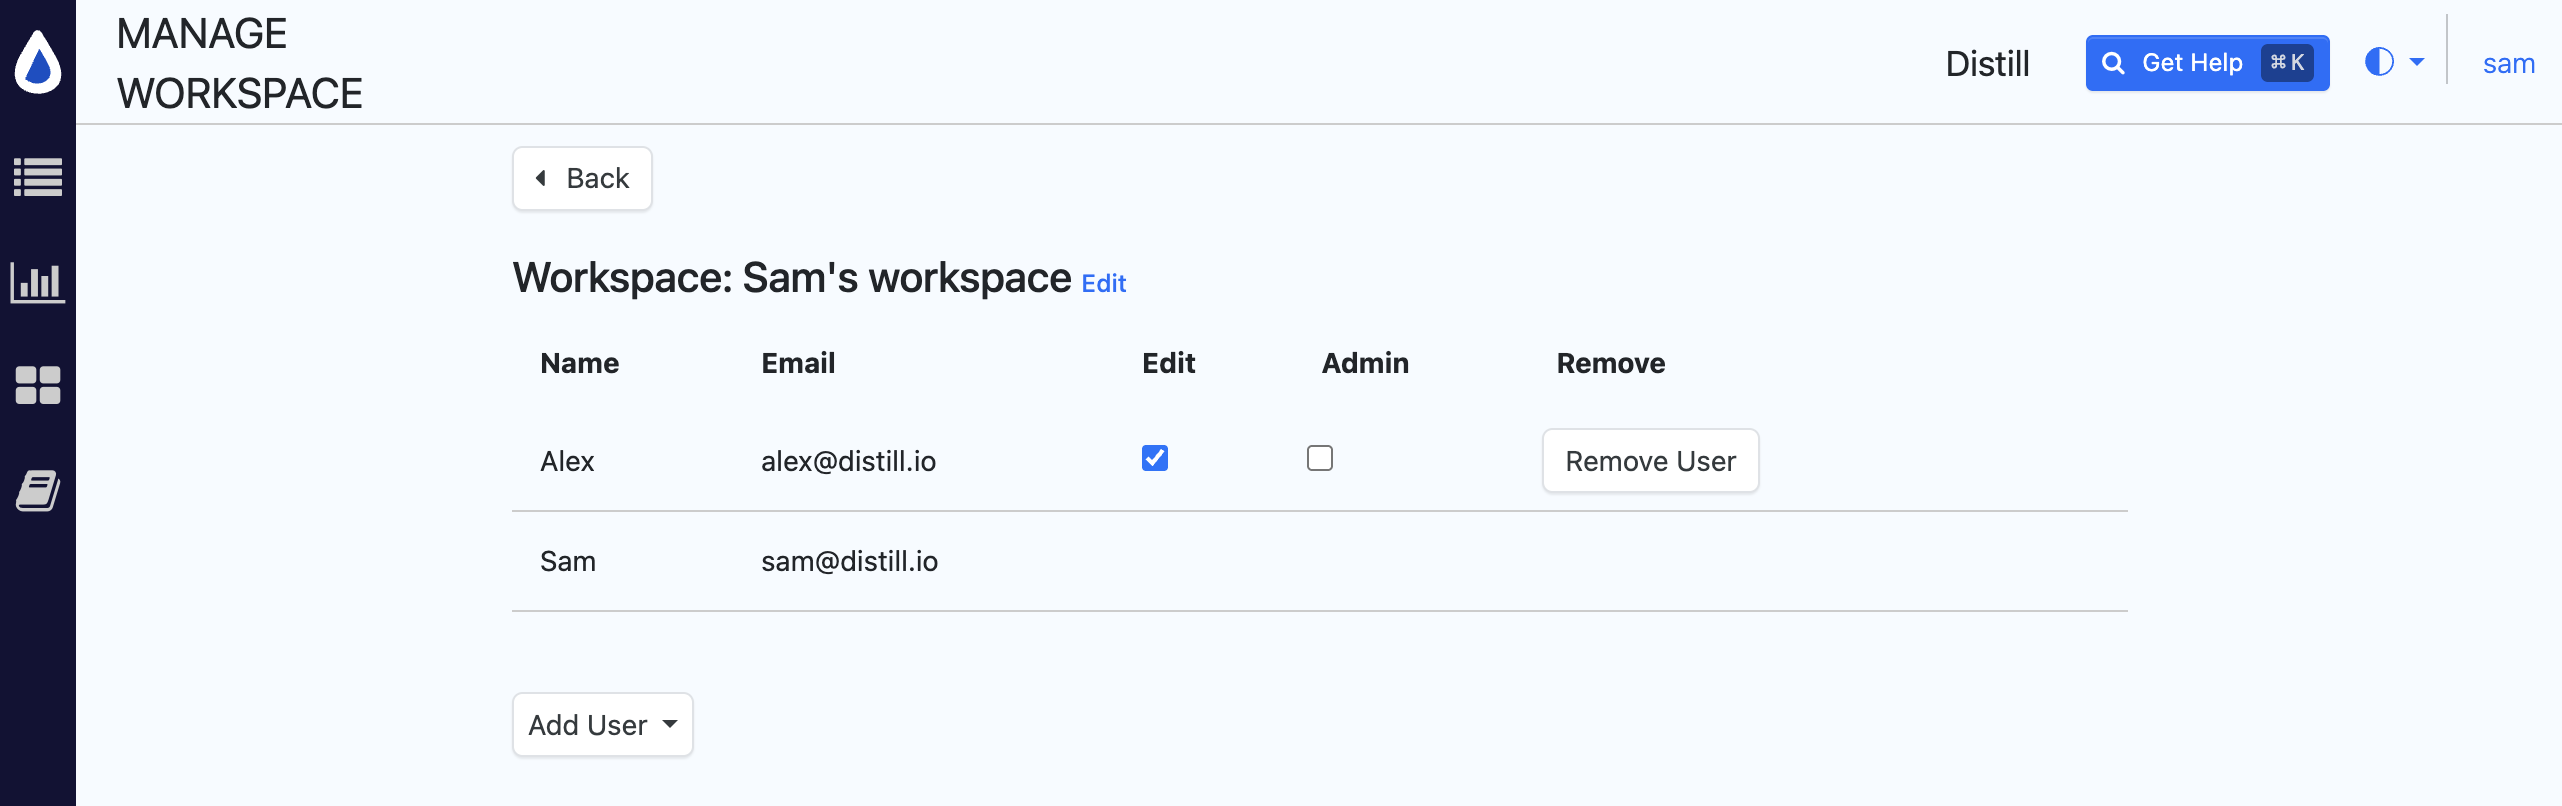Expand the Add User dropdown
This screenshot has height=806, width=2562.
tap(602, 725)
